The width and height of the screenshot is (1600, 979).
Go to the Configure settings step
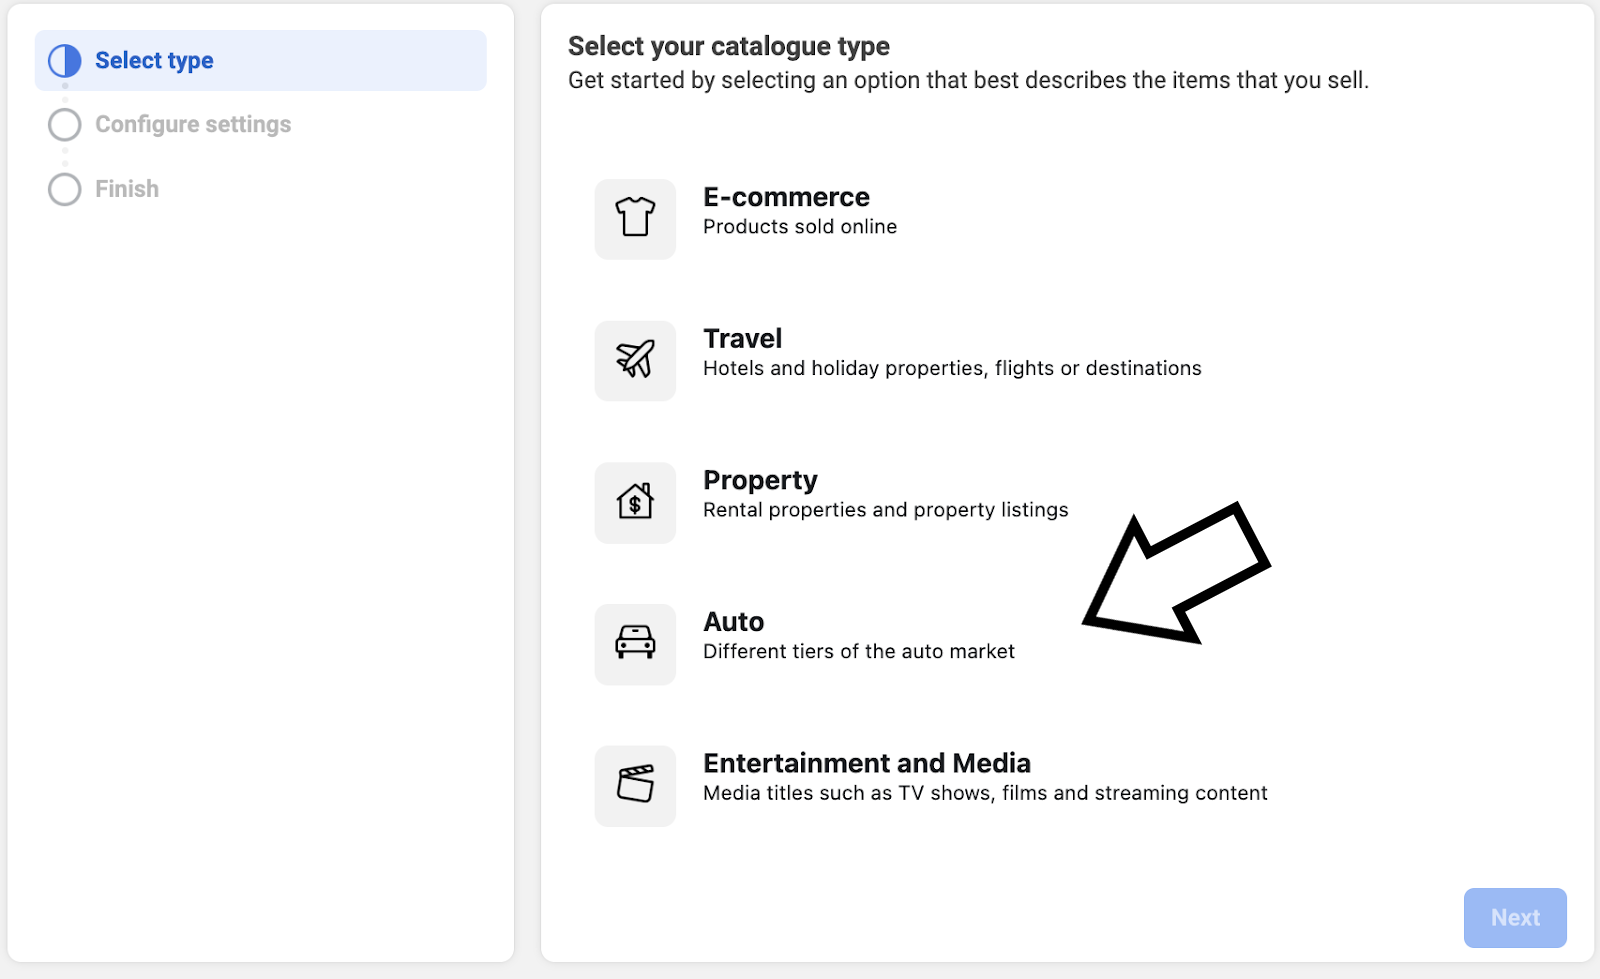point(193,124)
